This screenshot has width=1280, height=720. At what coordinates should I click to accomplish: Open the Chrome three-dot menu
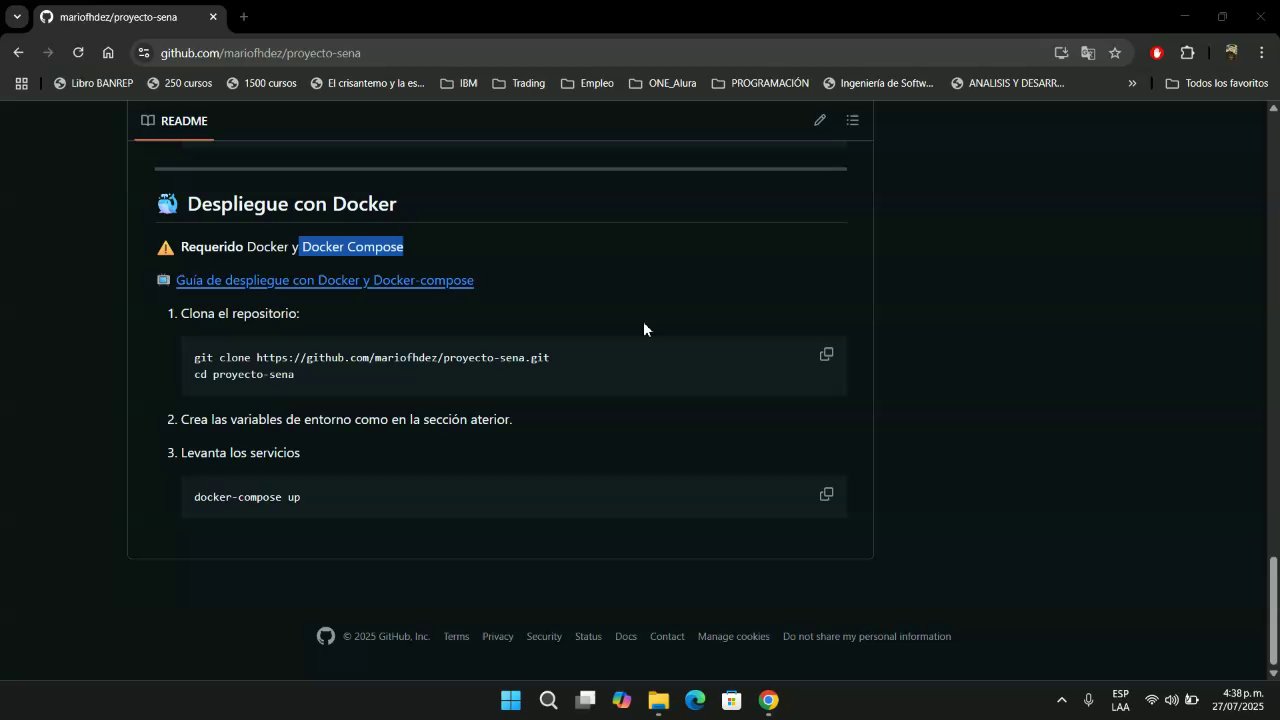pos(1262,53)
